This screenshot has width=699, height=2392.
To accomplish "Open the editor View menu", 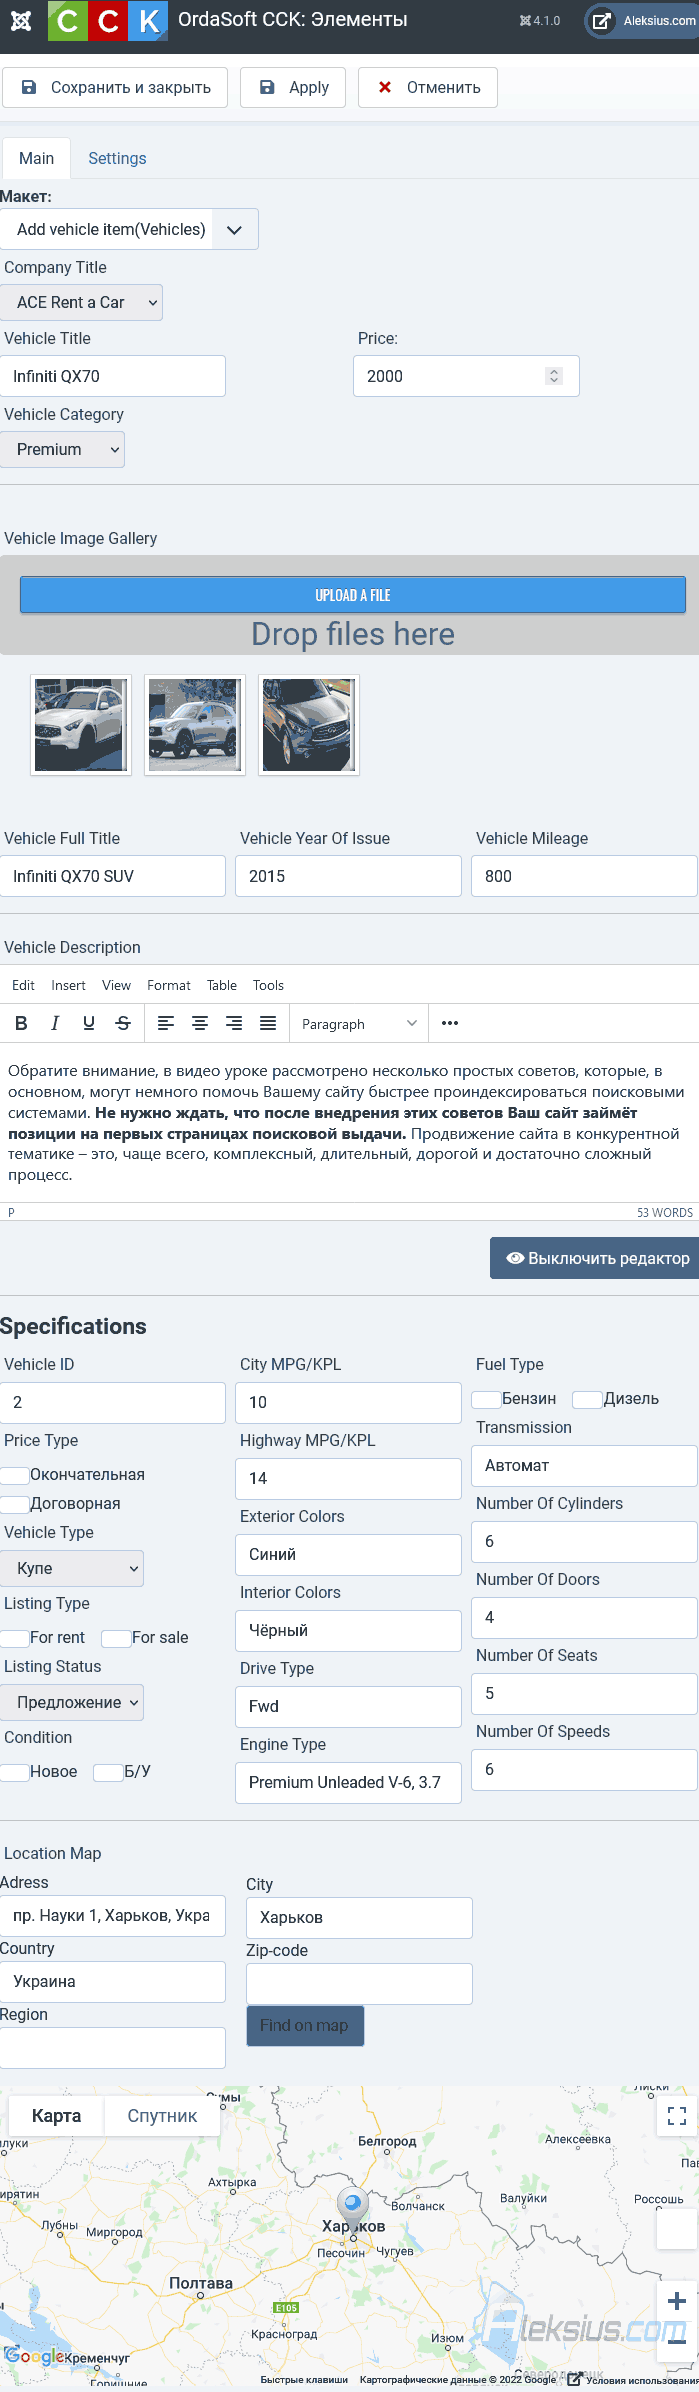I will 116,985.
